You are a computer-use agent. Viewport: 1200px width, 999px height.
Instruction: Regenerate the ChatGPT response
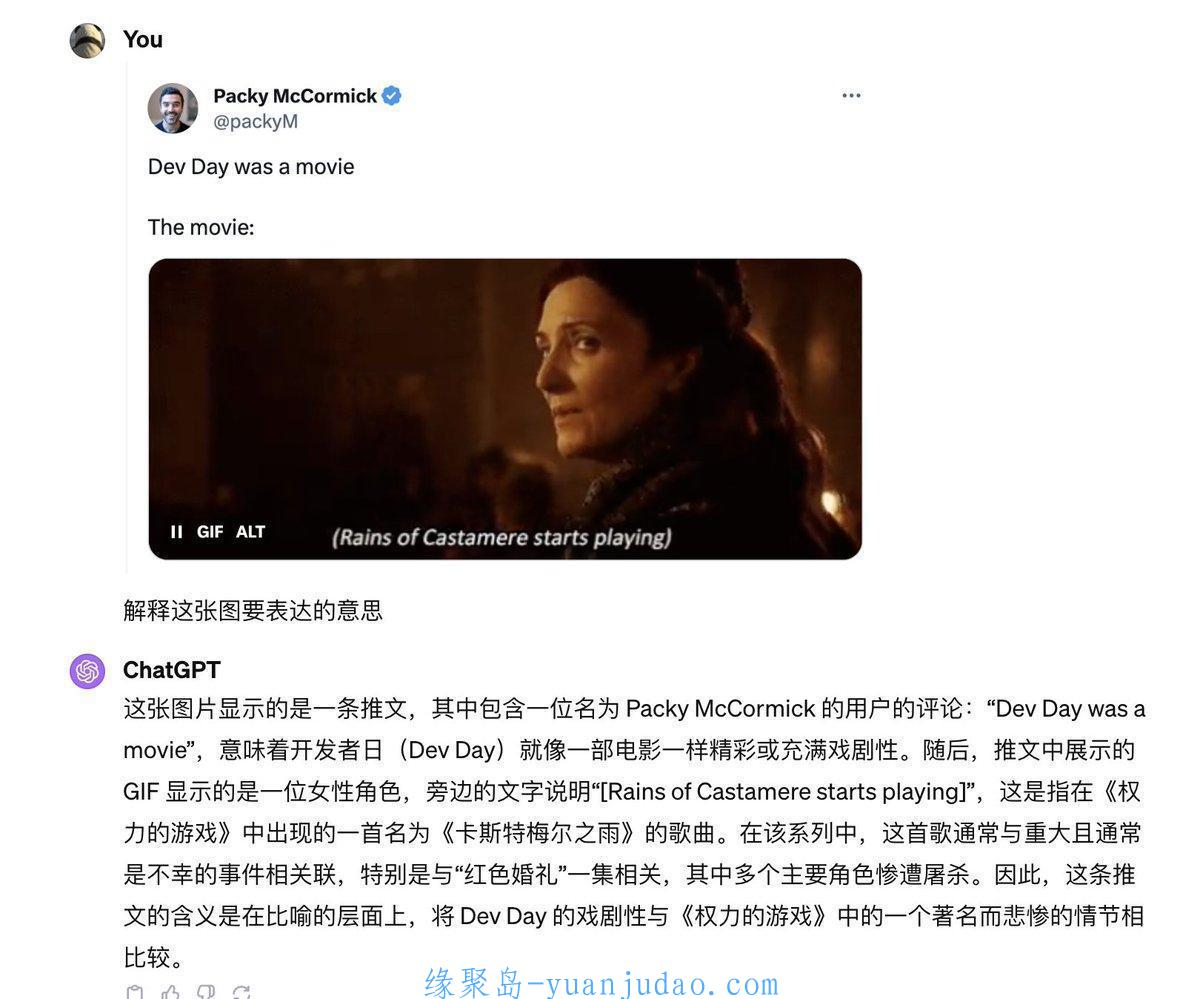[x=241, y=992]
